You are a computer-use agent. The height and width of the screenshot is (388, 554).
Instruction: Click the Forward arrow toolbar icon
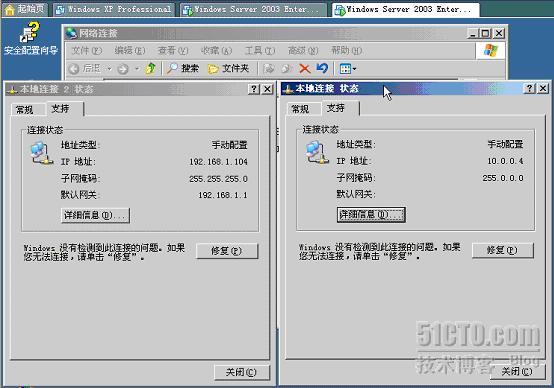point(123,69)
